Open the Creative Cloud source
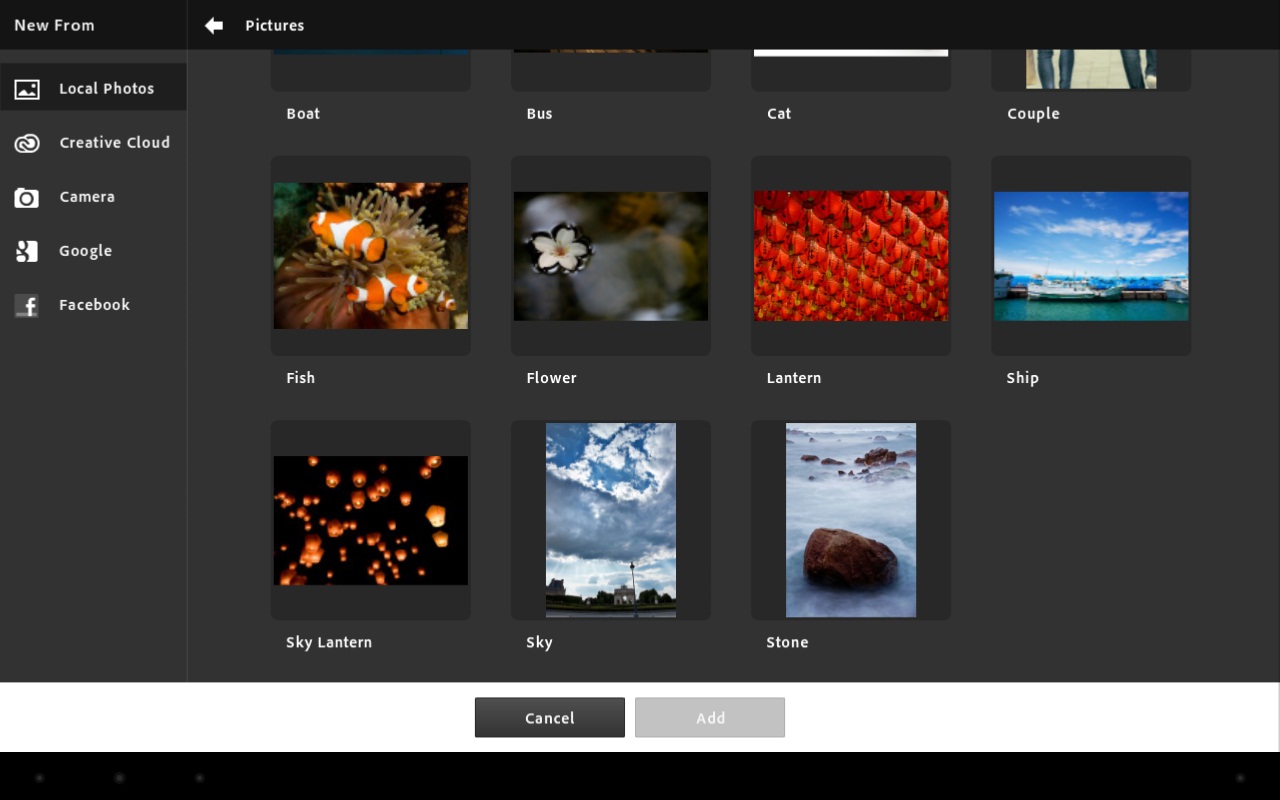 pyautogui.click(x=114, y=143)
